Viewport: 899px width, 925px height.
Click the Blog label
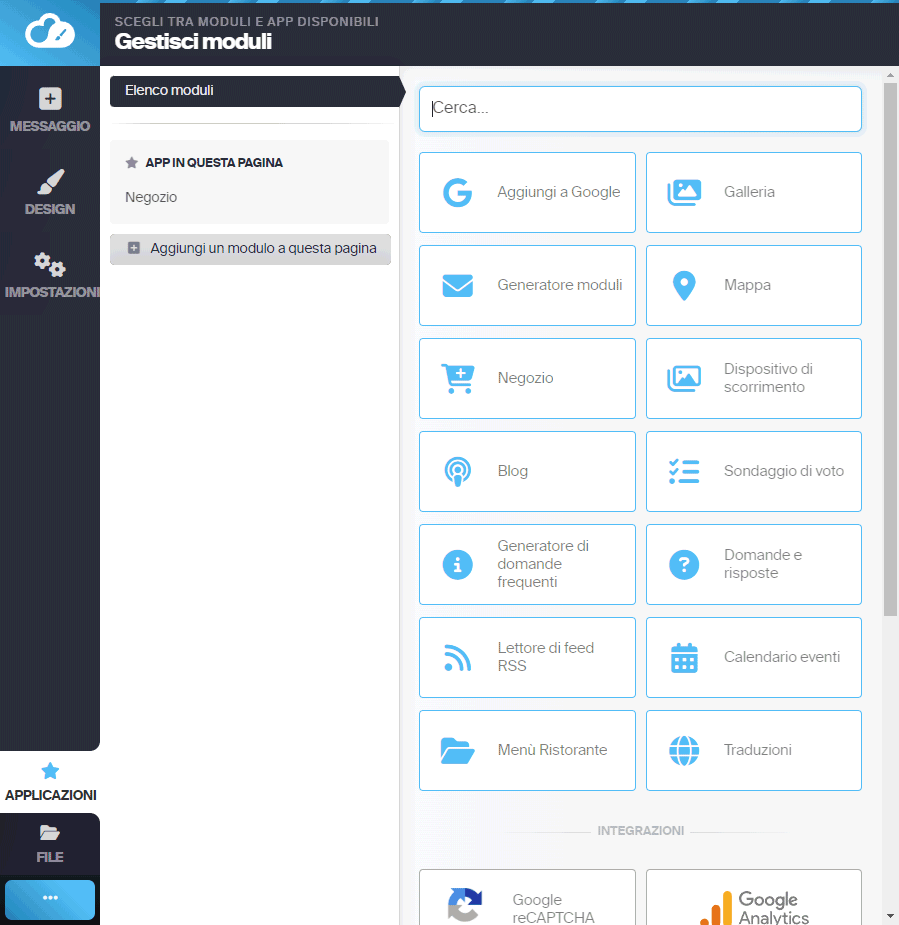pyautogui.click(x=513, y=471)
